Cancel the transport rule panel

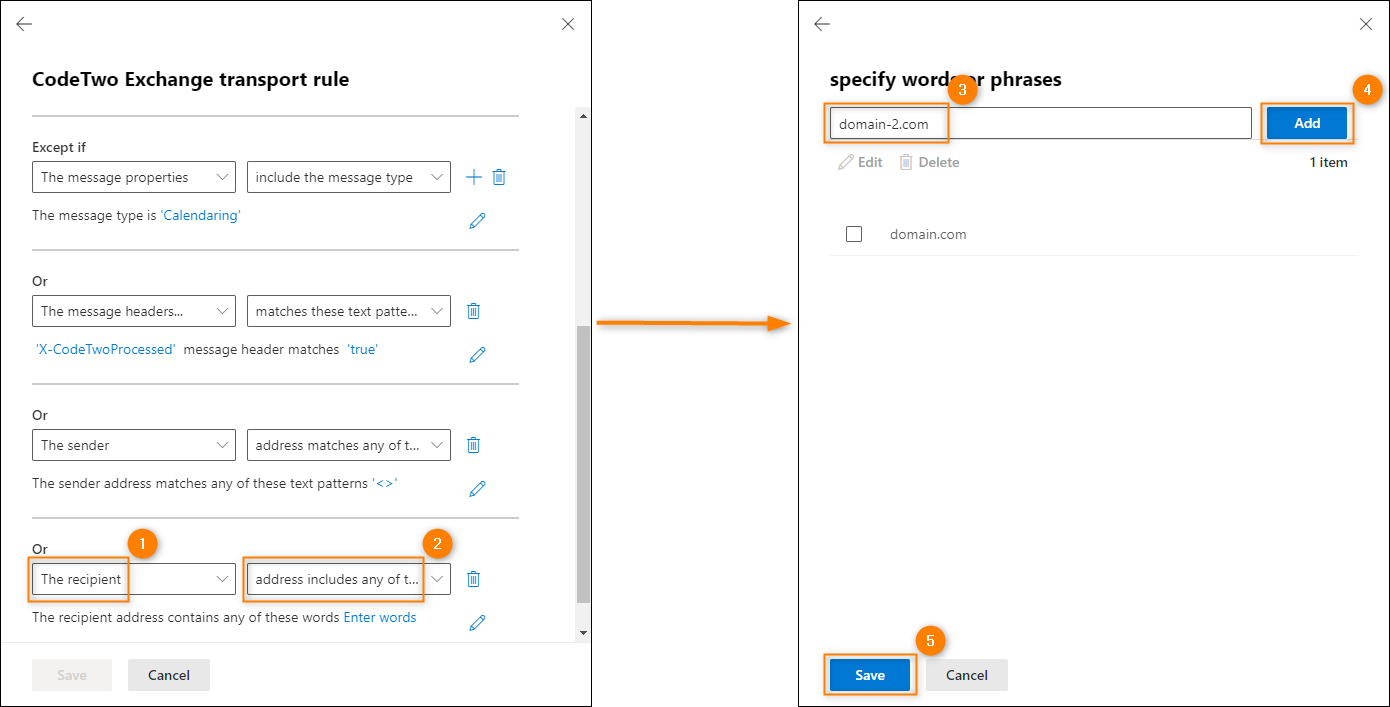coord(169,675)
